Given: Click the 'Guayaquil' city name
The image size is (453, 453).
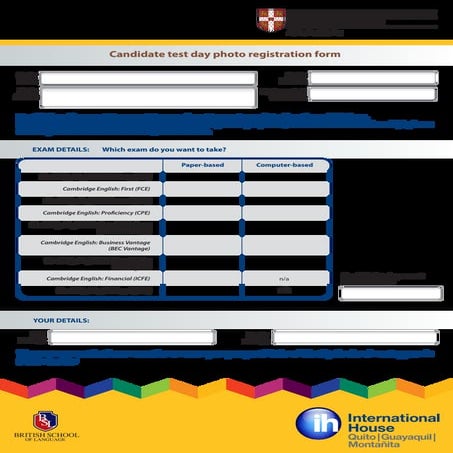Looking at the screenshot, I should point(407,437).
